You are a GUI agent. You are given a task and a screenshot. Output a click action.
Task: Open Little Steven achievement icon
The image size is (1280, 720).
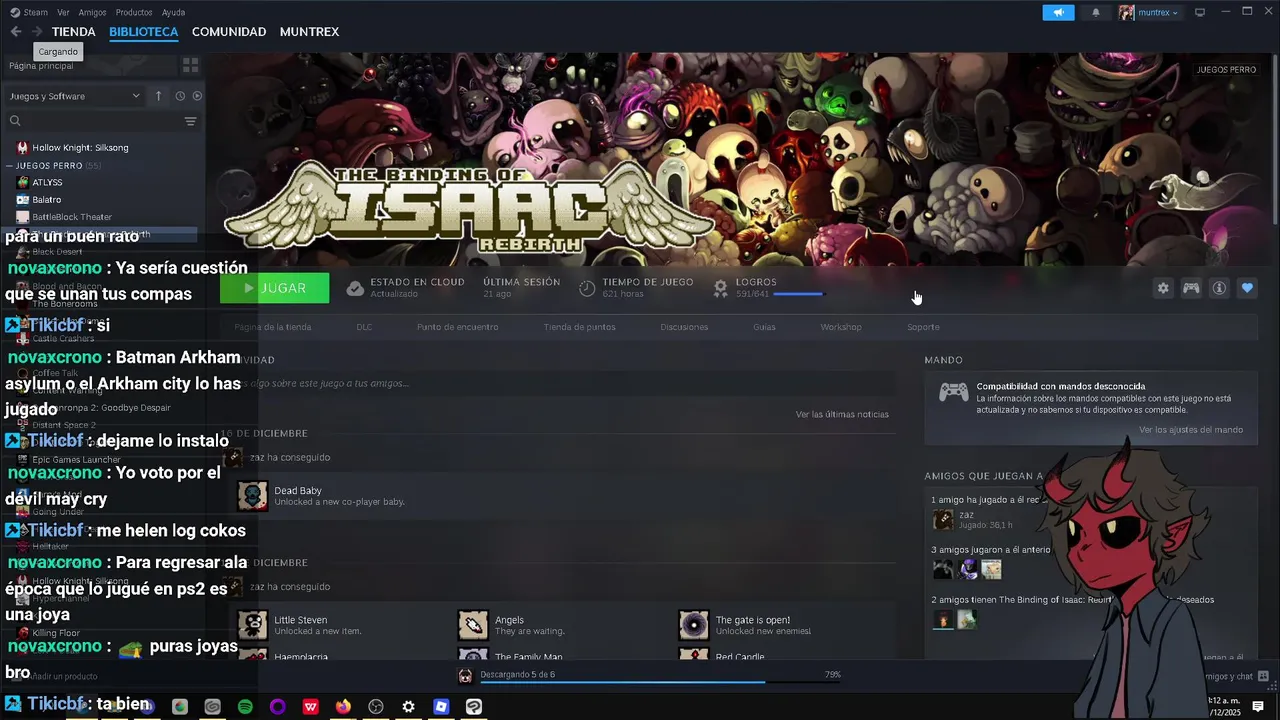252,625
